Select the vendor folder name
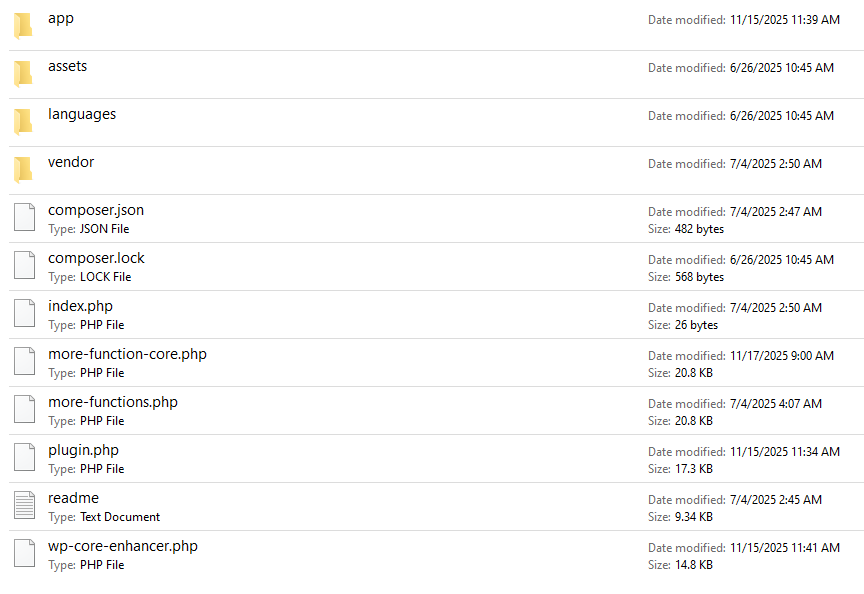 tap(71, 162)
